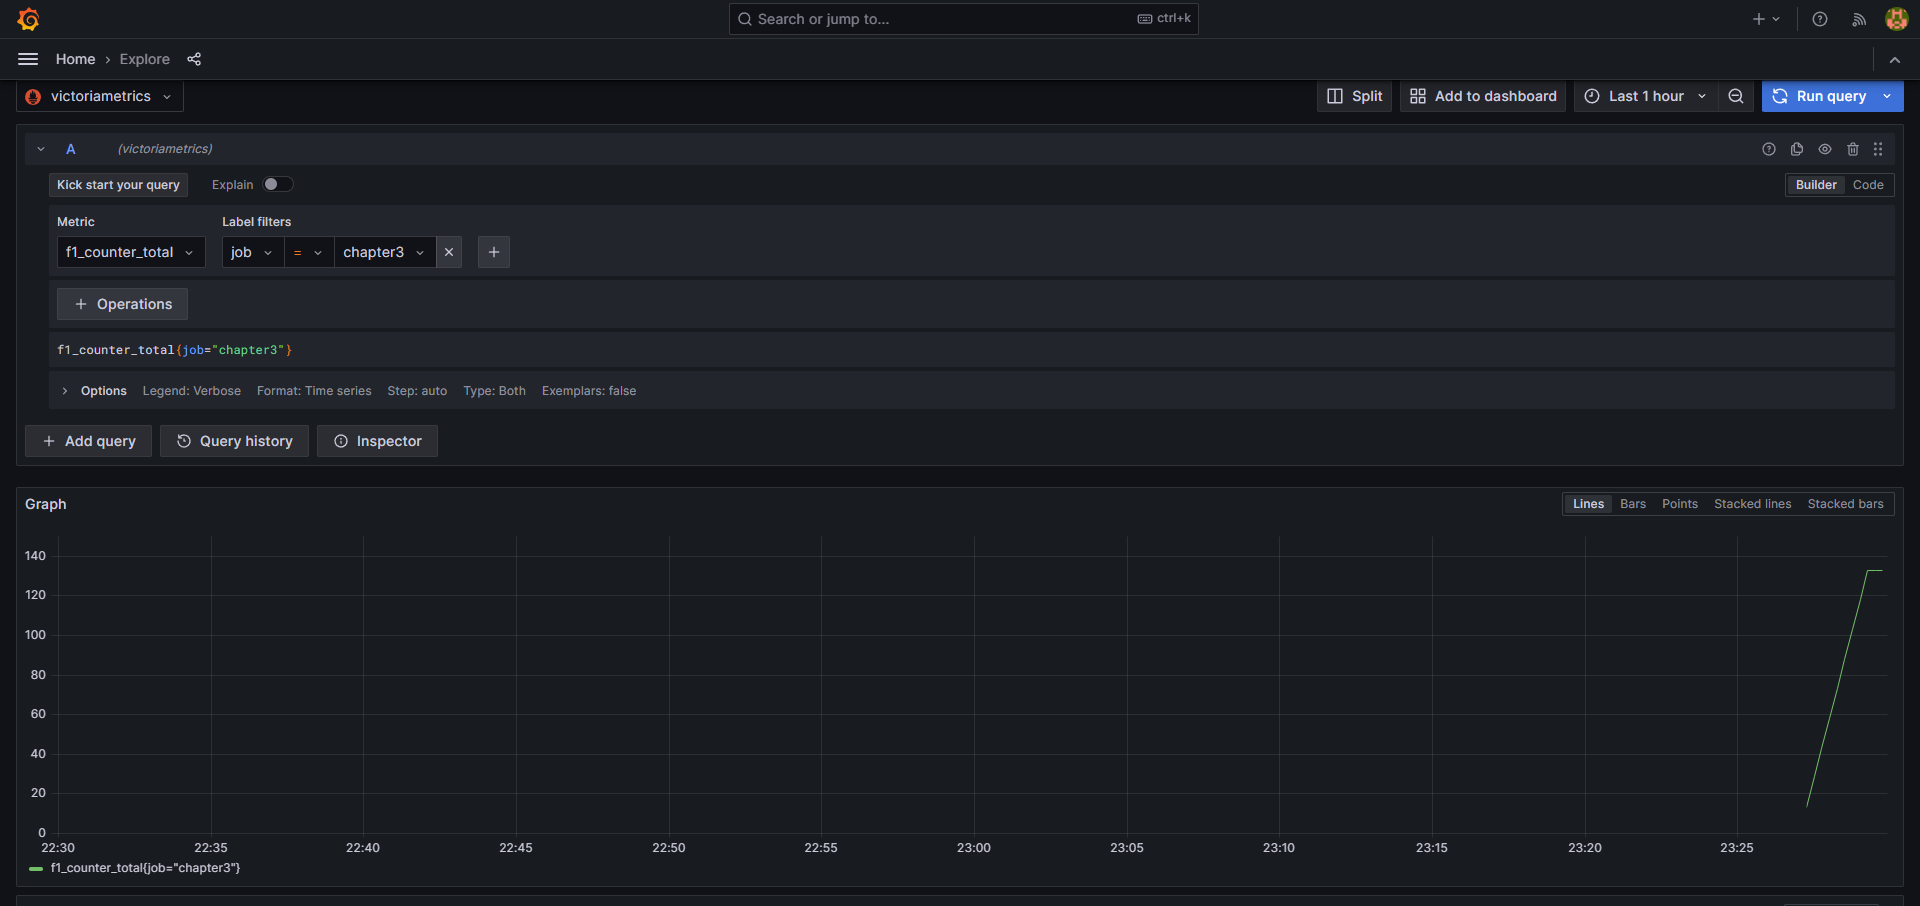Click the share Explore link icon
The height and width of the screenshot is (906, 1920).
point(194,59)
